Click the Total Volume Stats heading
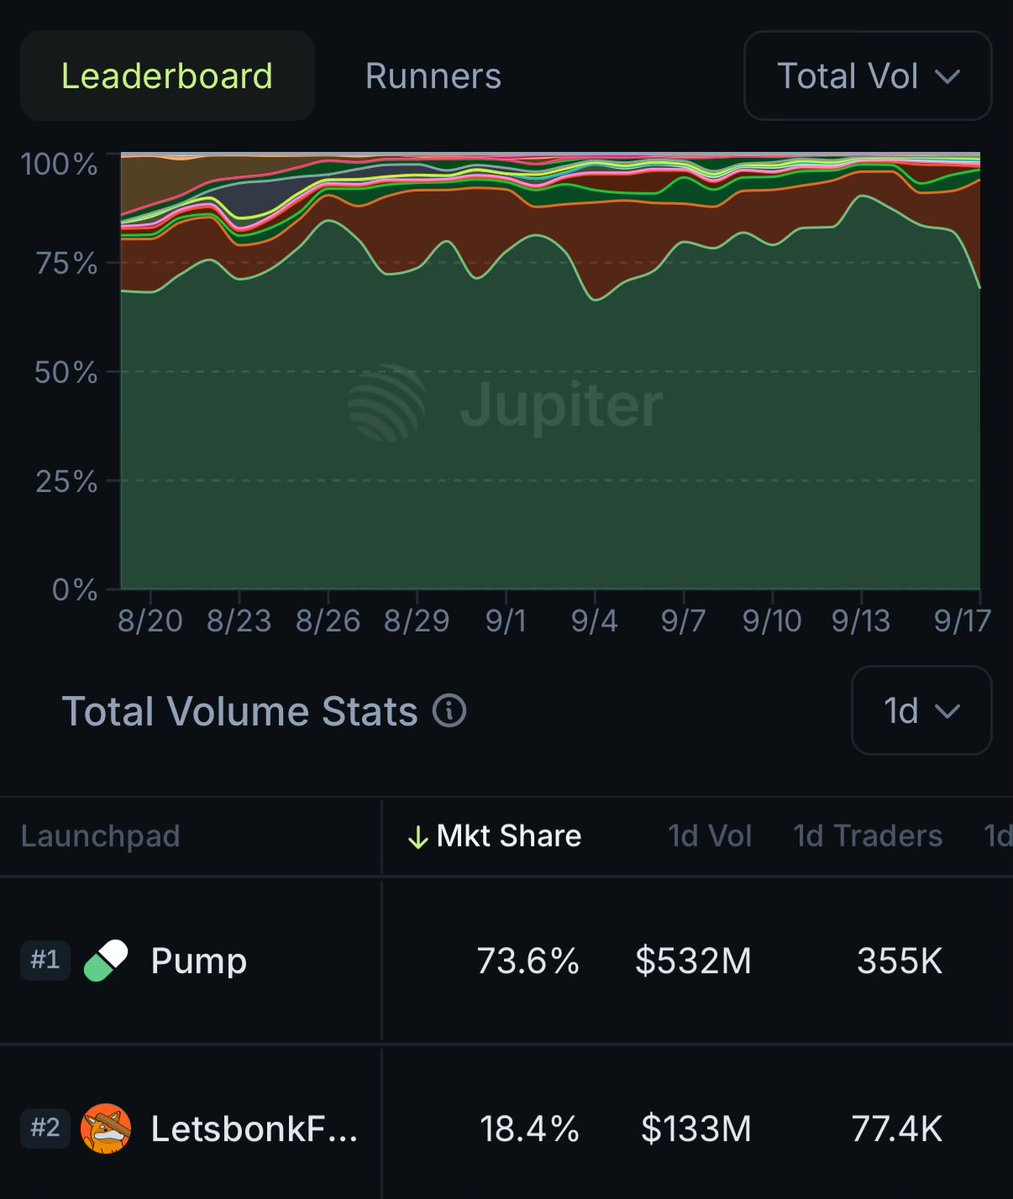The image size is (1013, 1199). point(239,711)
